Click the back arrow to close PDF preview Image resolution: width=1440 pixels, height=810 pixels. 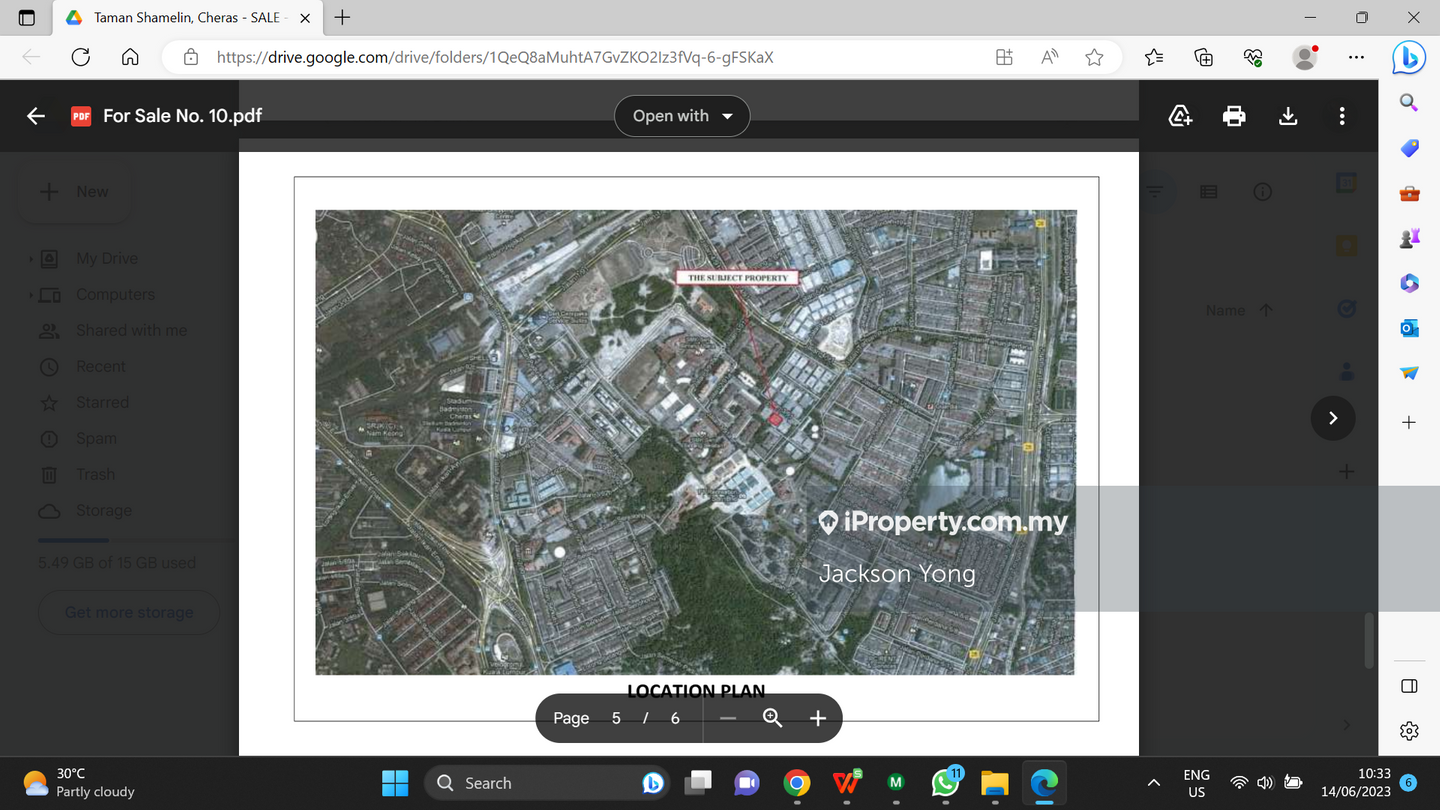tap(36, 116)
